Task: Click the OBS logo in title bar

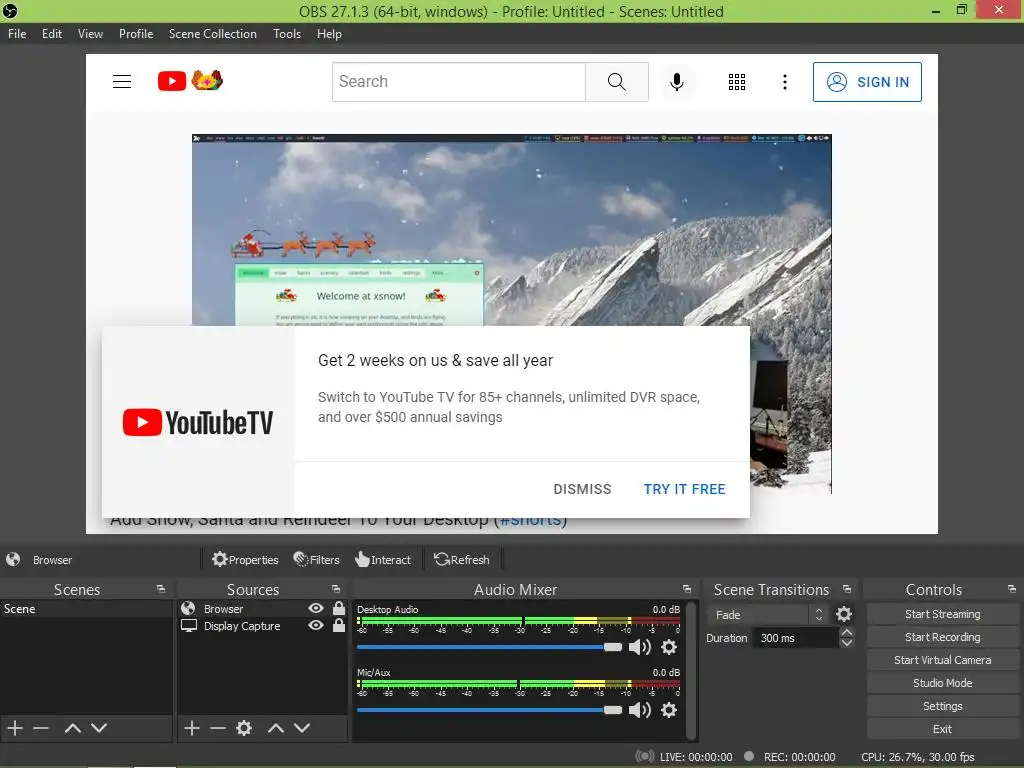Action: (x=10, y=11)
